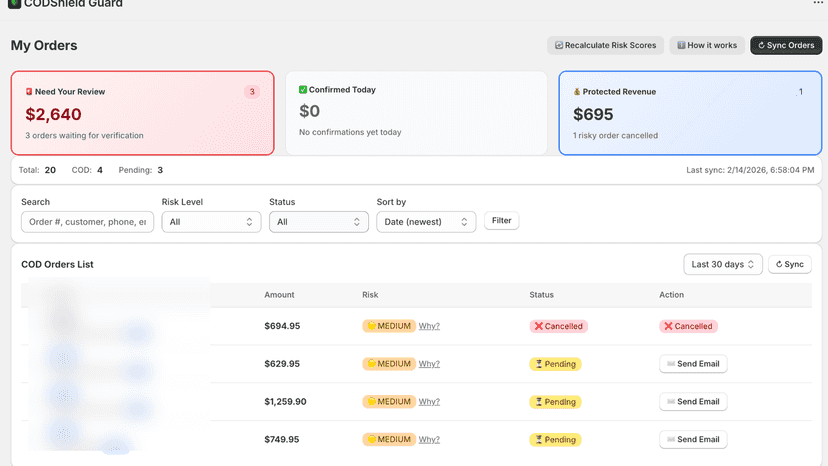The width and height of the screenshot is (828, 466).
Task: Click green checkmark icon on Confirmed Today
Action: coord(303,90)
